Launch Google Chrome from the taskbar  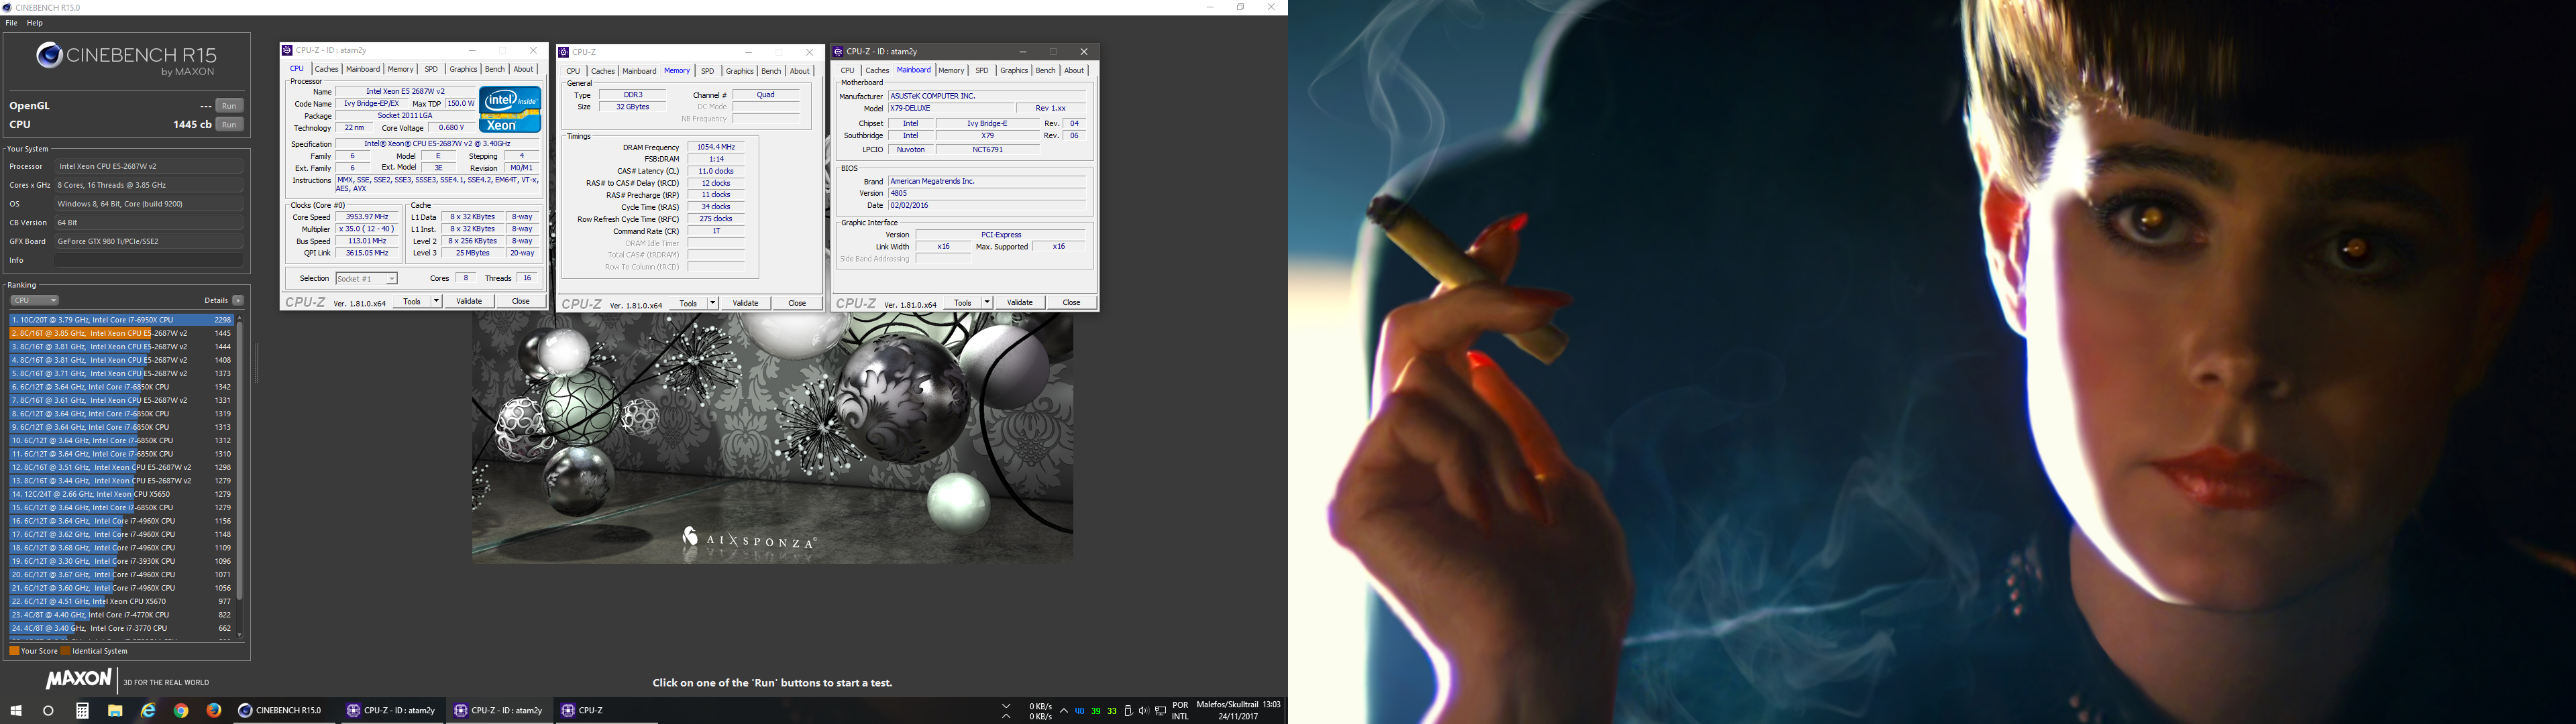[x=181, y=711]
